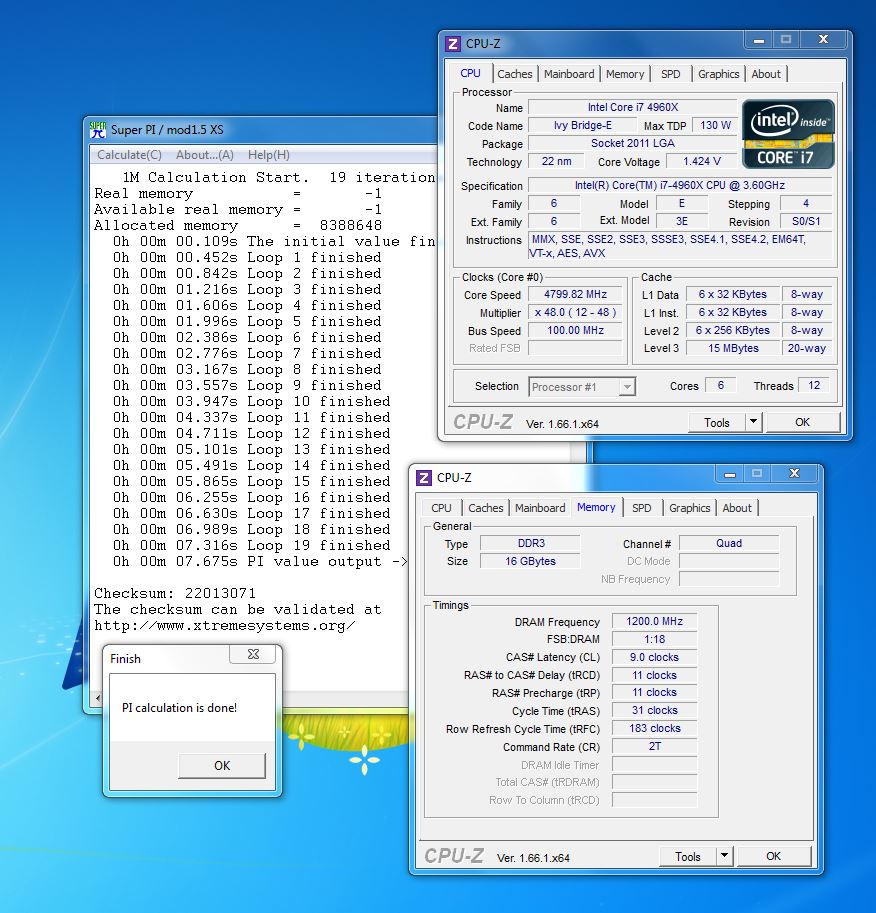Click the Cores count value 6

click(720, 385)
